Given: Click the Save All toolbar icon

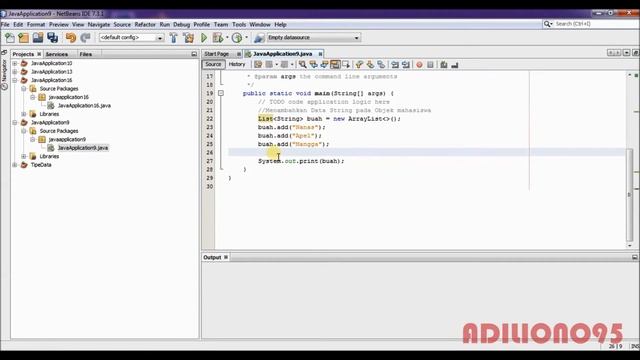Looking at the screenshot, I should [53, 38].
